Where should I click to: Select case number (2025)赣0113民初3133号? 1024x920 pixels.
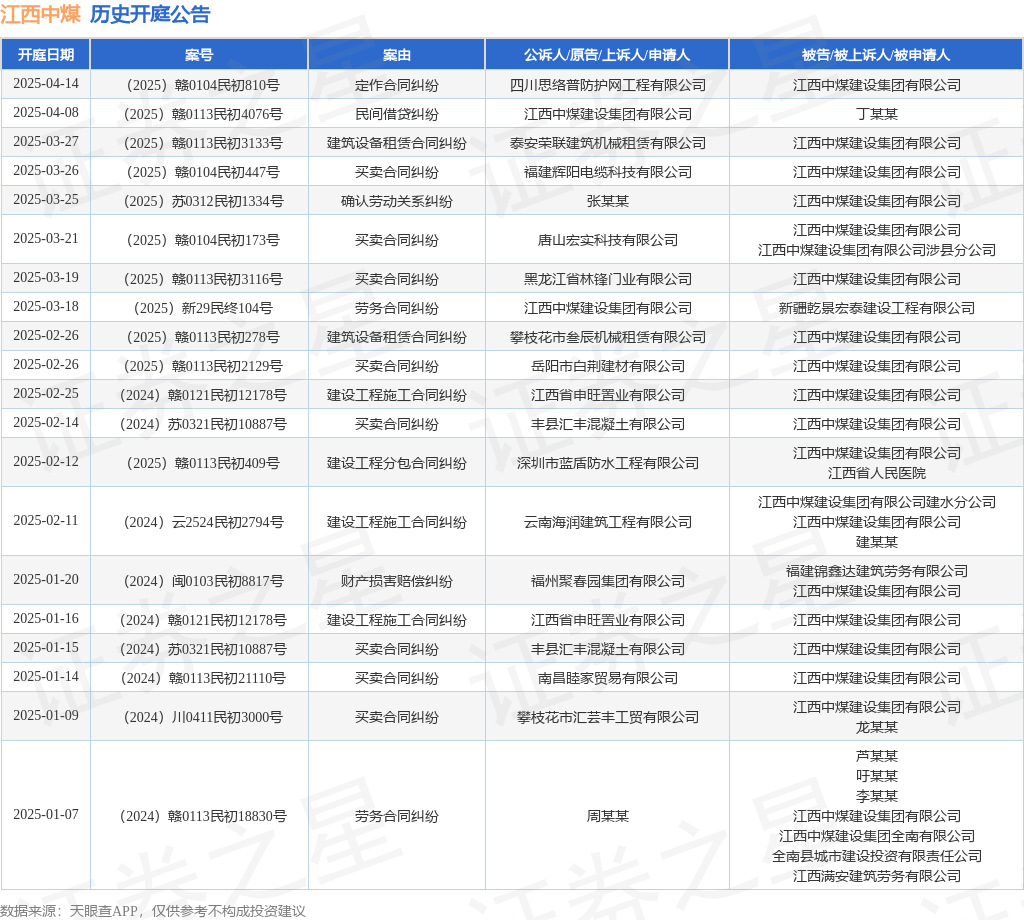(203, 143)
